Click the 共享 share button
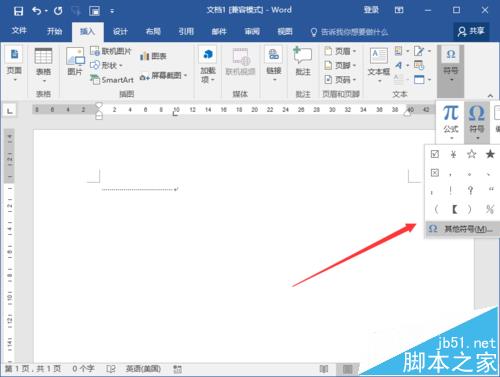500x377 pixels. click(x=471, y=31)
